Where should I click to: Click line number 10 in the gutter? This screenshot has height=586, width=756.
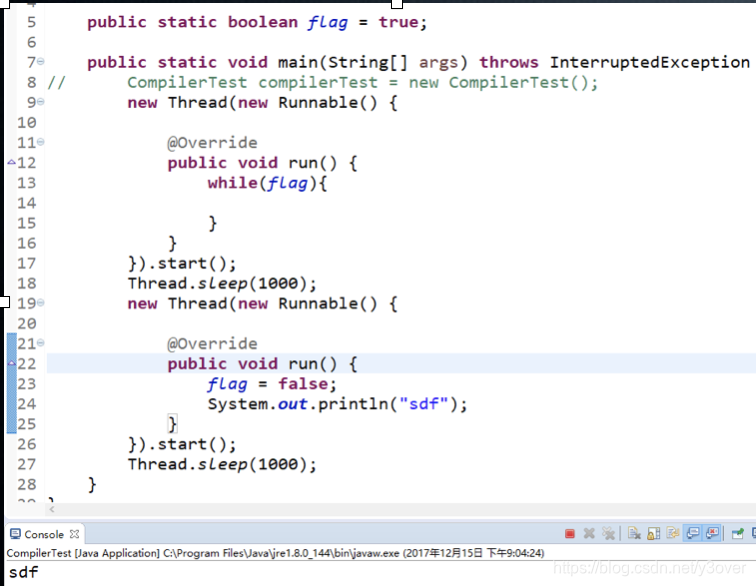coord(27,123)
